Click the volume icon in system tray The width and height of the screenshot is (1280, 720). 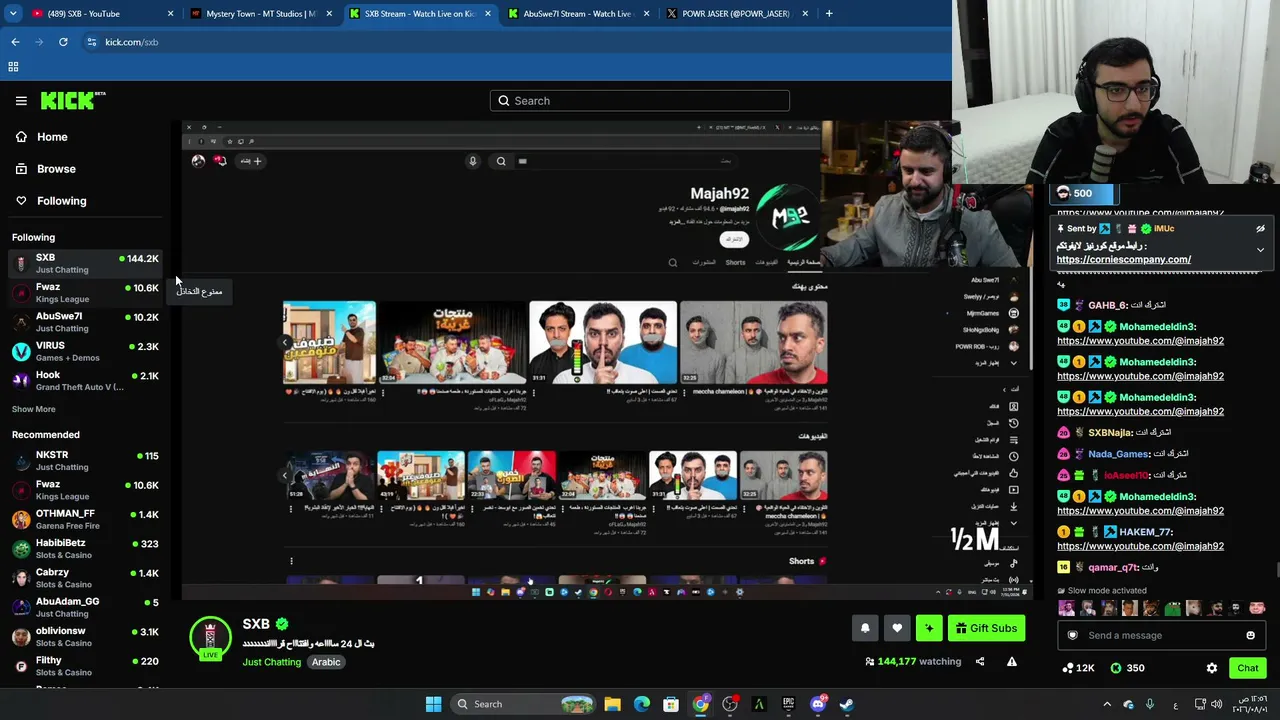1216,704
